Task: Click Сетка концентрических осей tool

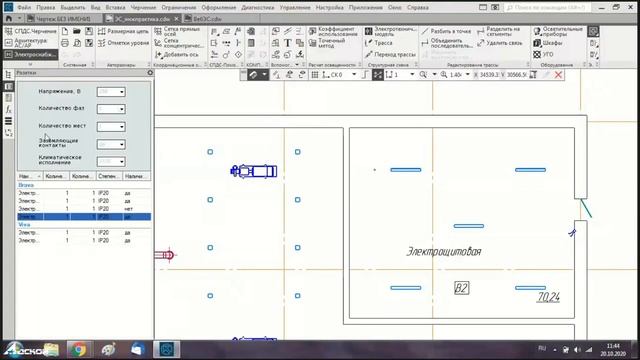Action: pos(179,43)
